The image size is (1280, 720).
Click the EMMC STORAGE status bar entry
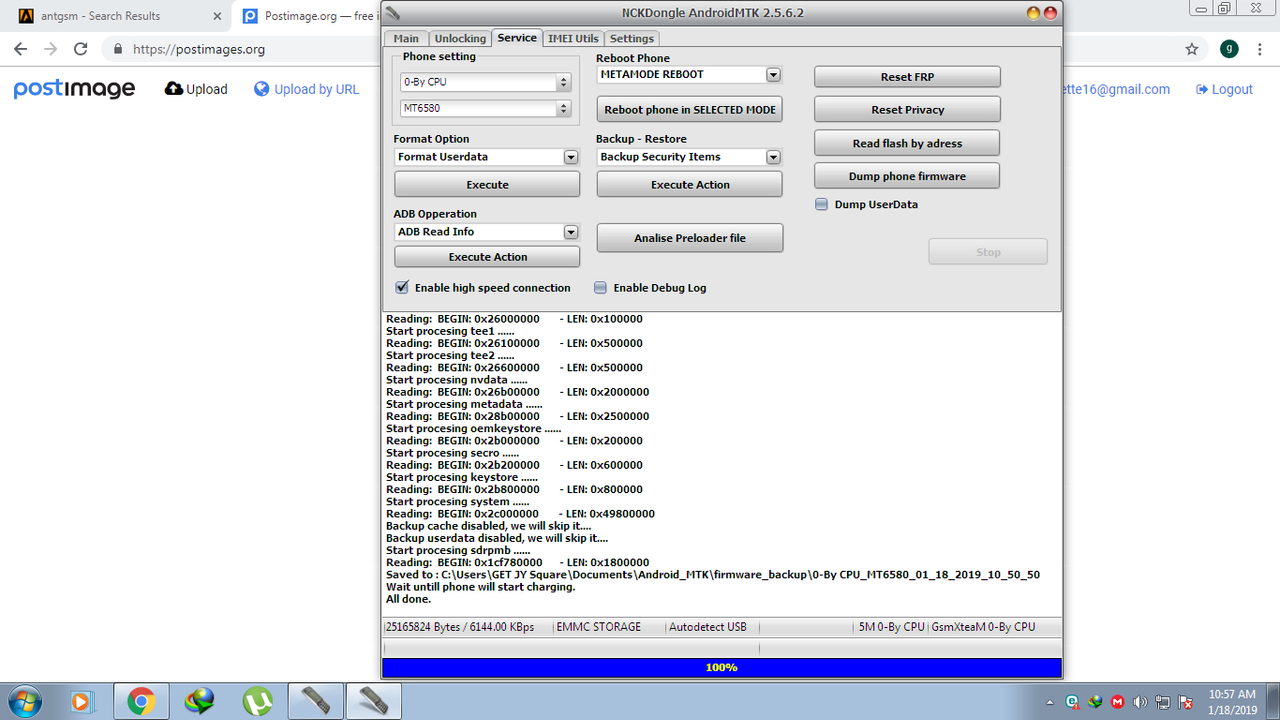click(599, 627)
